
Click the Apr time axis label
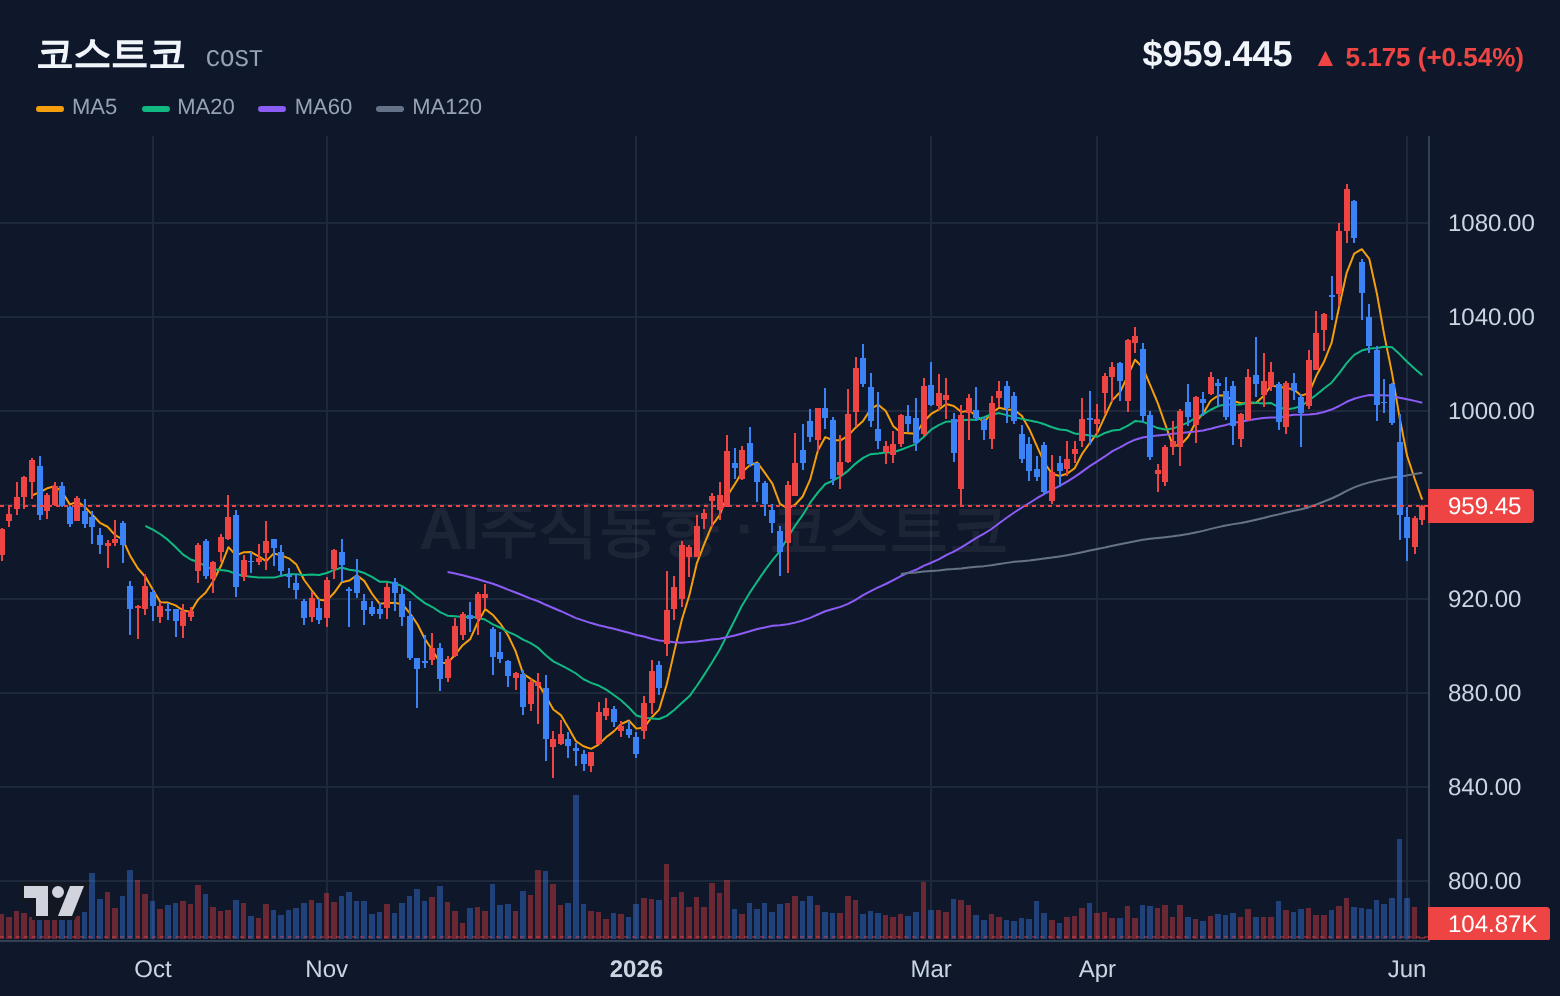click(1097, 969)
